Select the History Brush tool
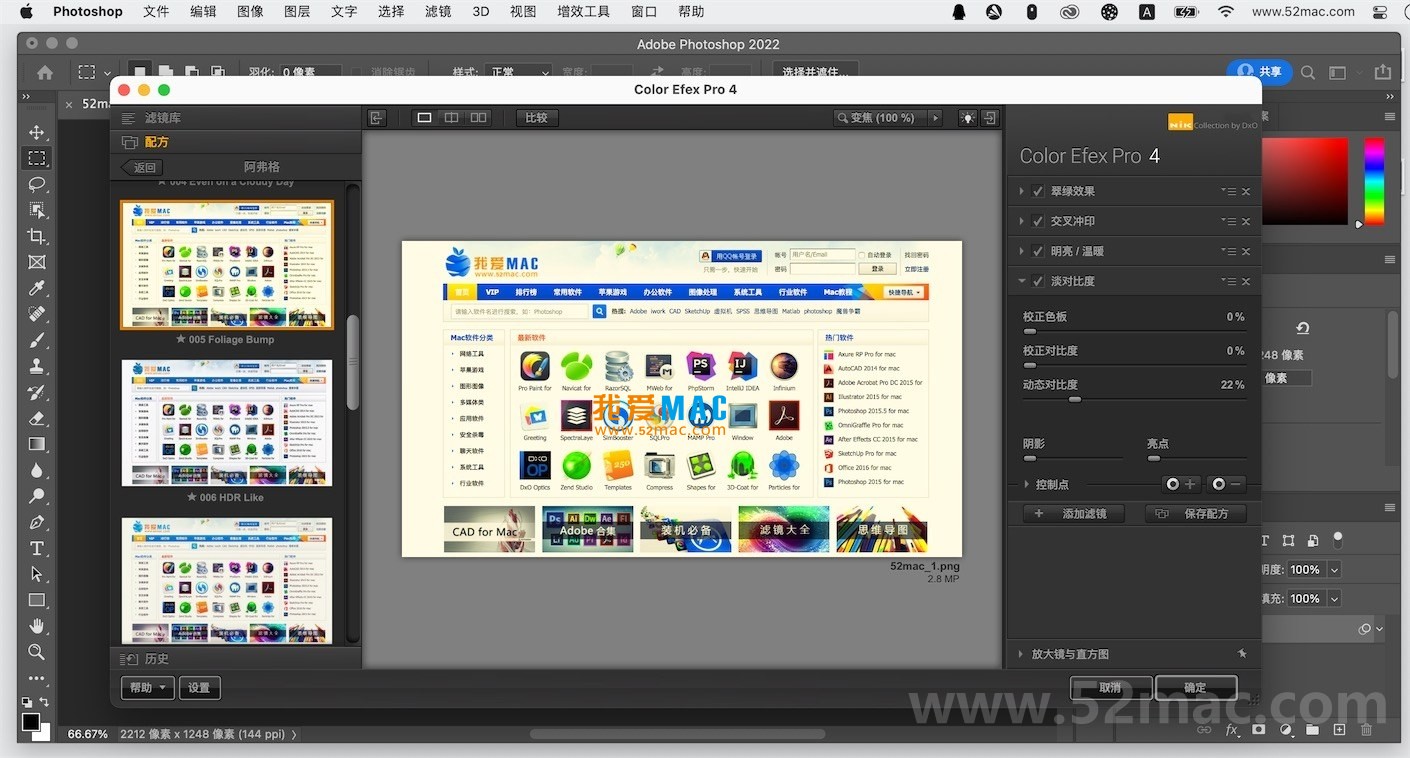 point(37,392)
